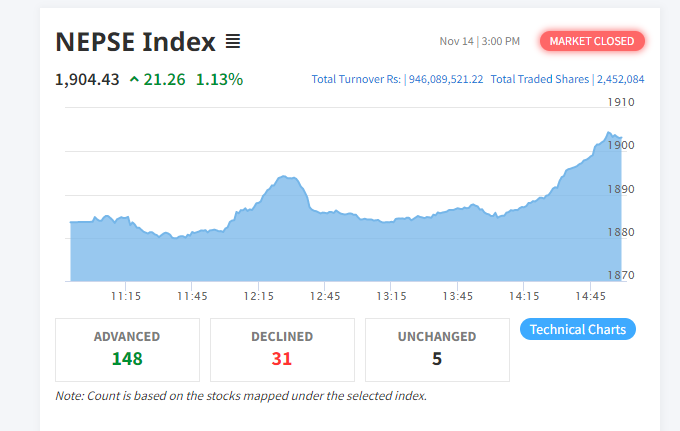Image resolution: width=680 pixels, height=431 pixels.
Task: Click the MARKET CLOSED status badge
Action: pyautogui.click(x=592, y=41)
